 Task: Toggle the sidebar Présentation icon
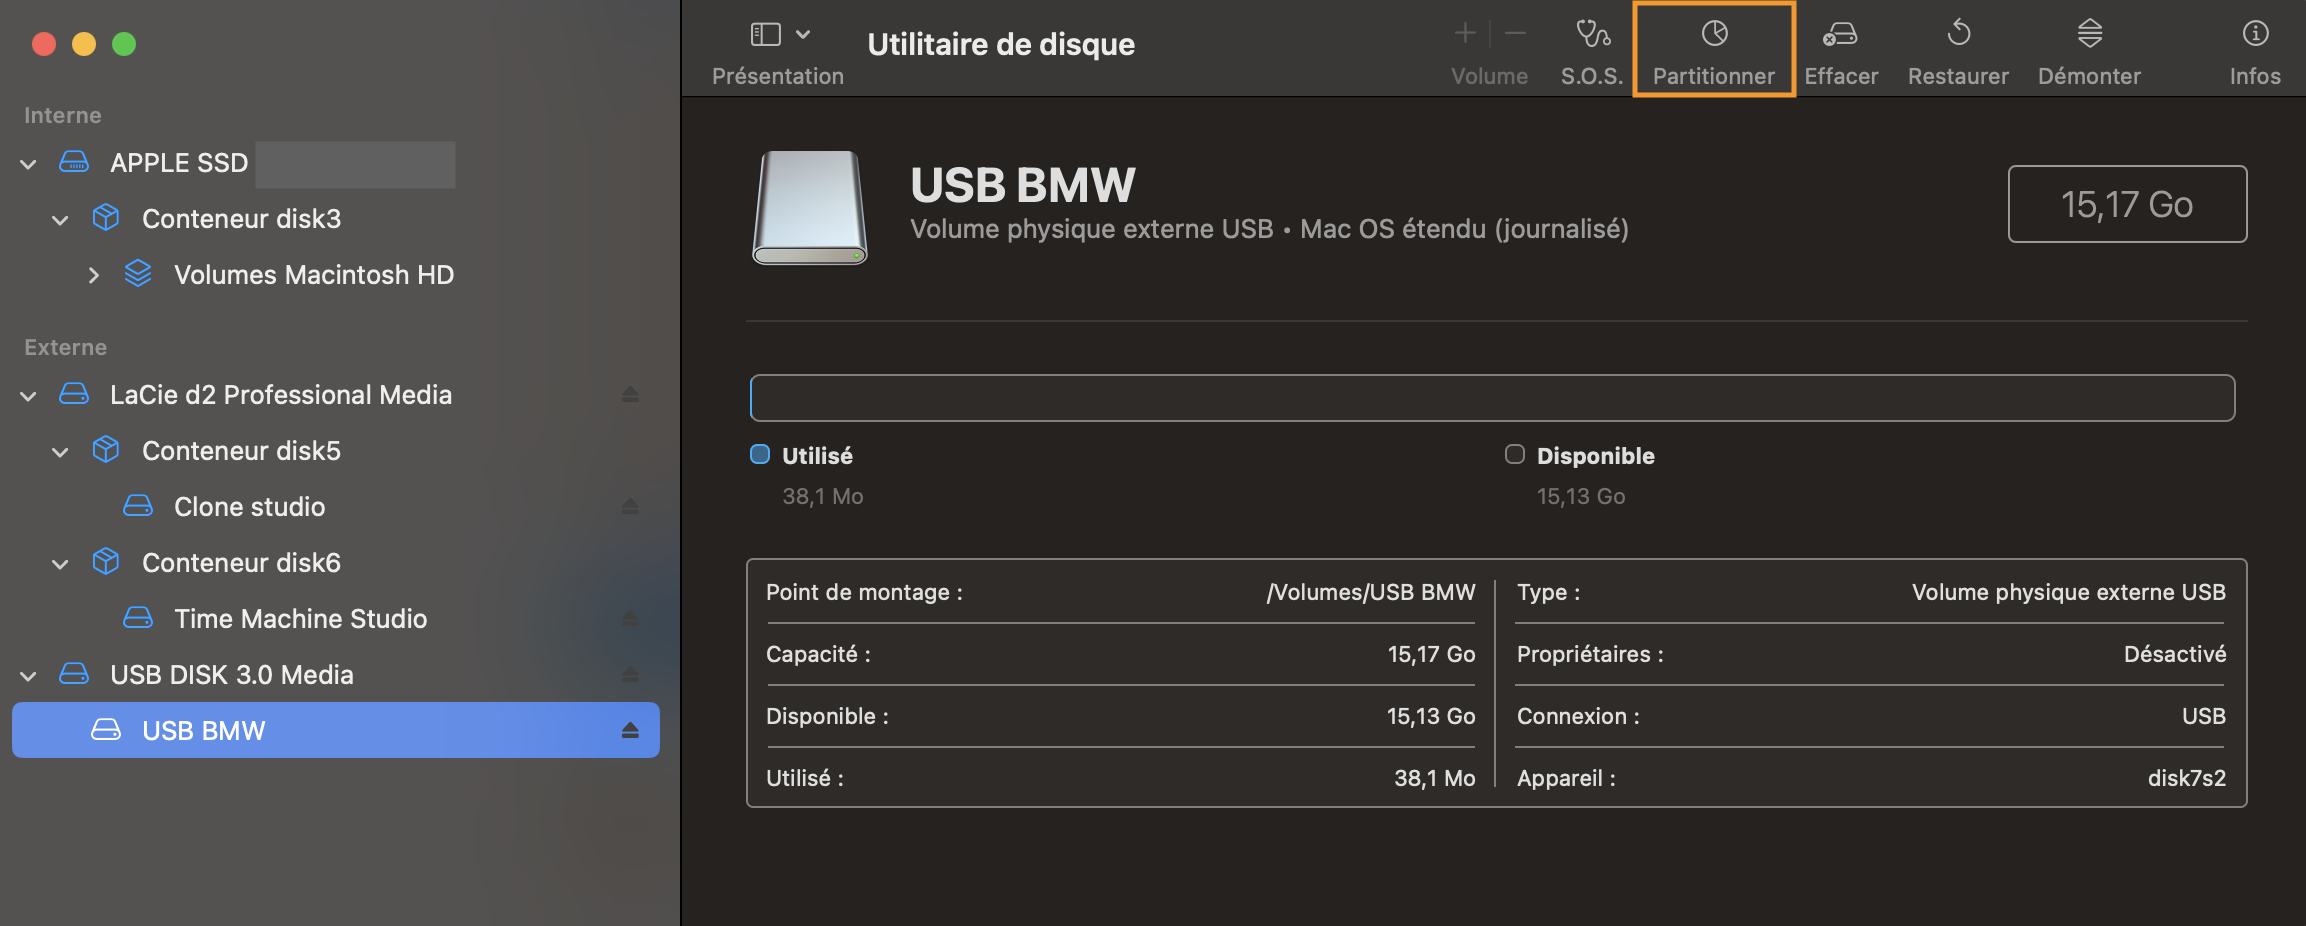[765, 35]
